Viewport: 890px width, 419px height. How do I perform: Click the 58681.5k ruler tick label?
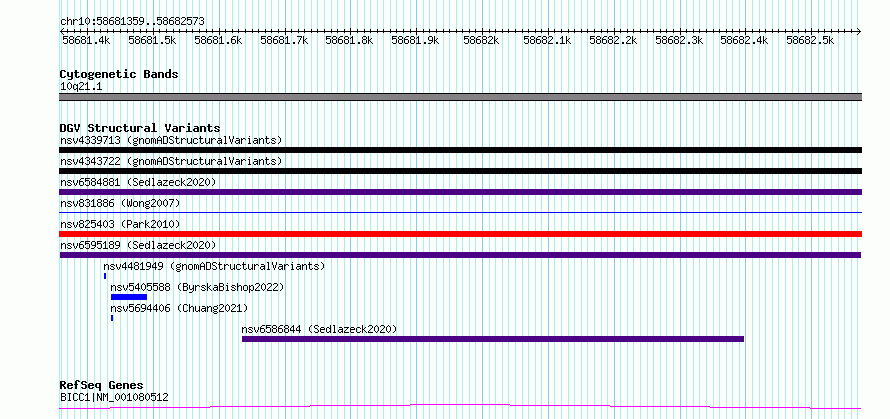click(x=152, y=40)
